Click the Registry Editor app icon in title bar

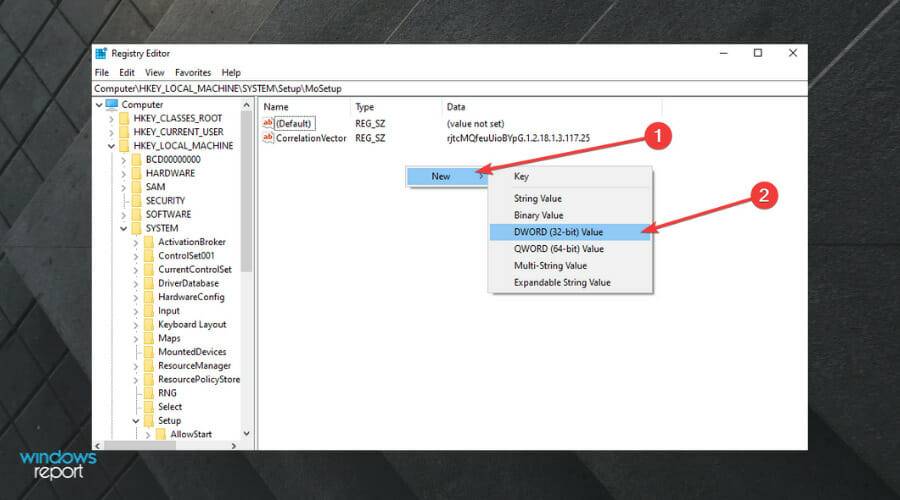[x=101, y=53]
